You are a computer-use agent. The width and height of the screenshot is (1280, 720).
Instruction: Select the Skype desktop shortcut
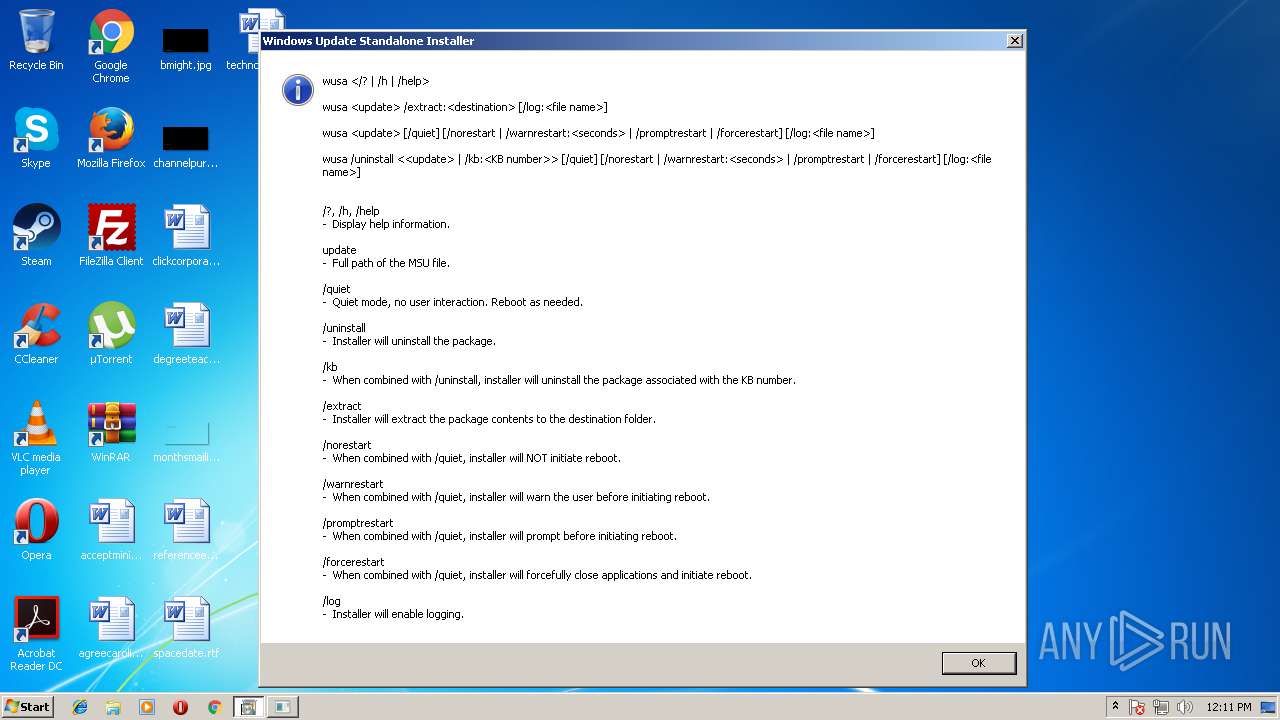point(36,138)
